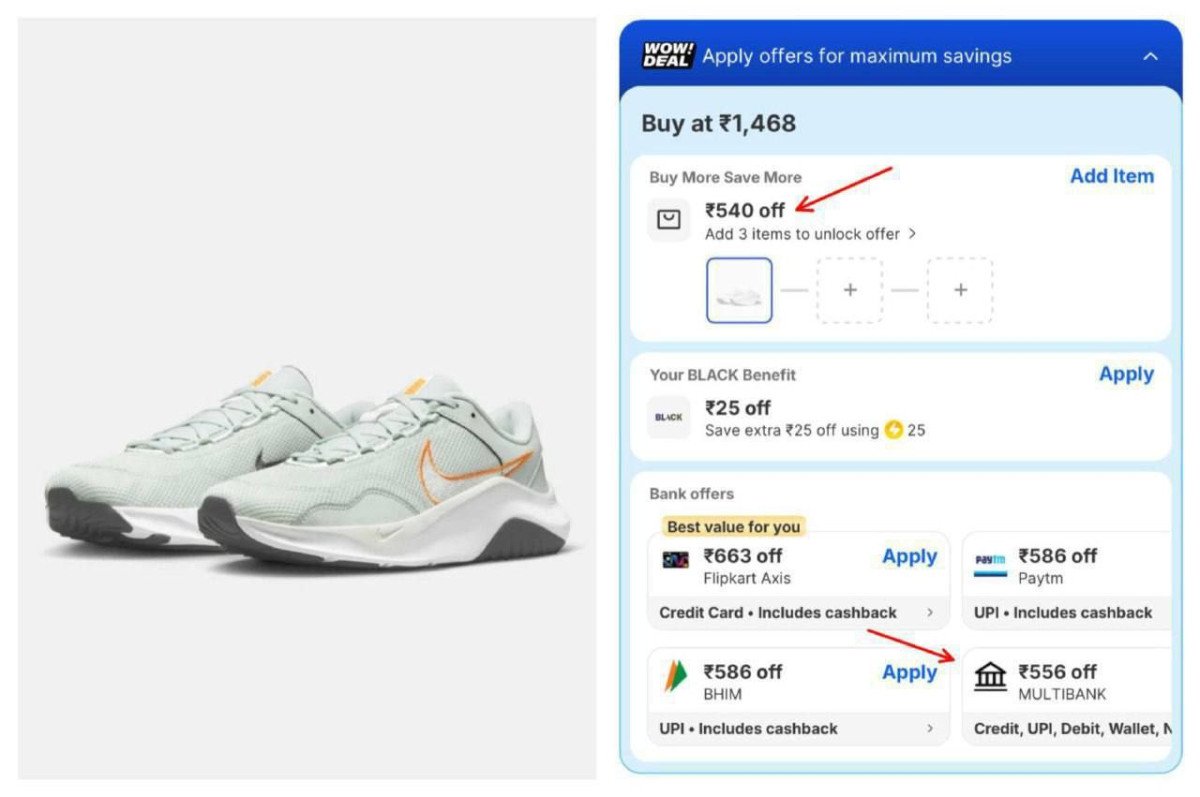Click the Add Item link
This screenshot has width=1200, height=797.
[1111, 176]
